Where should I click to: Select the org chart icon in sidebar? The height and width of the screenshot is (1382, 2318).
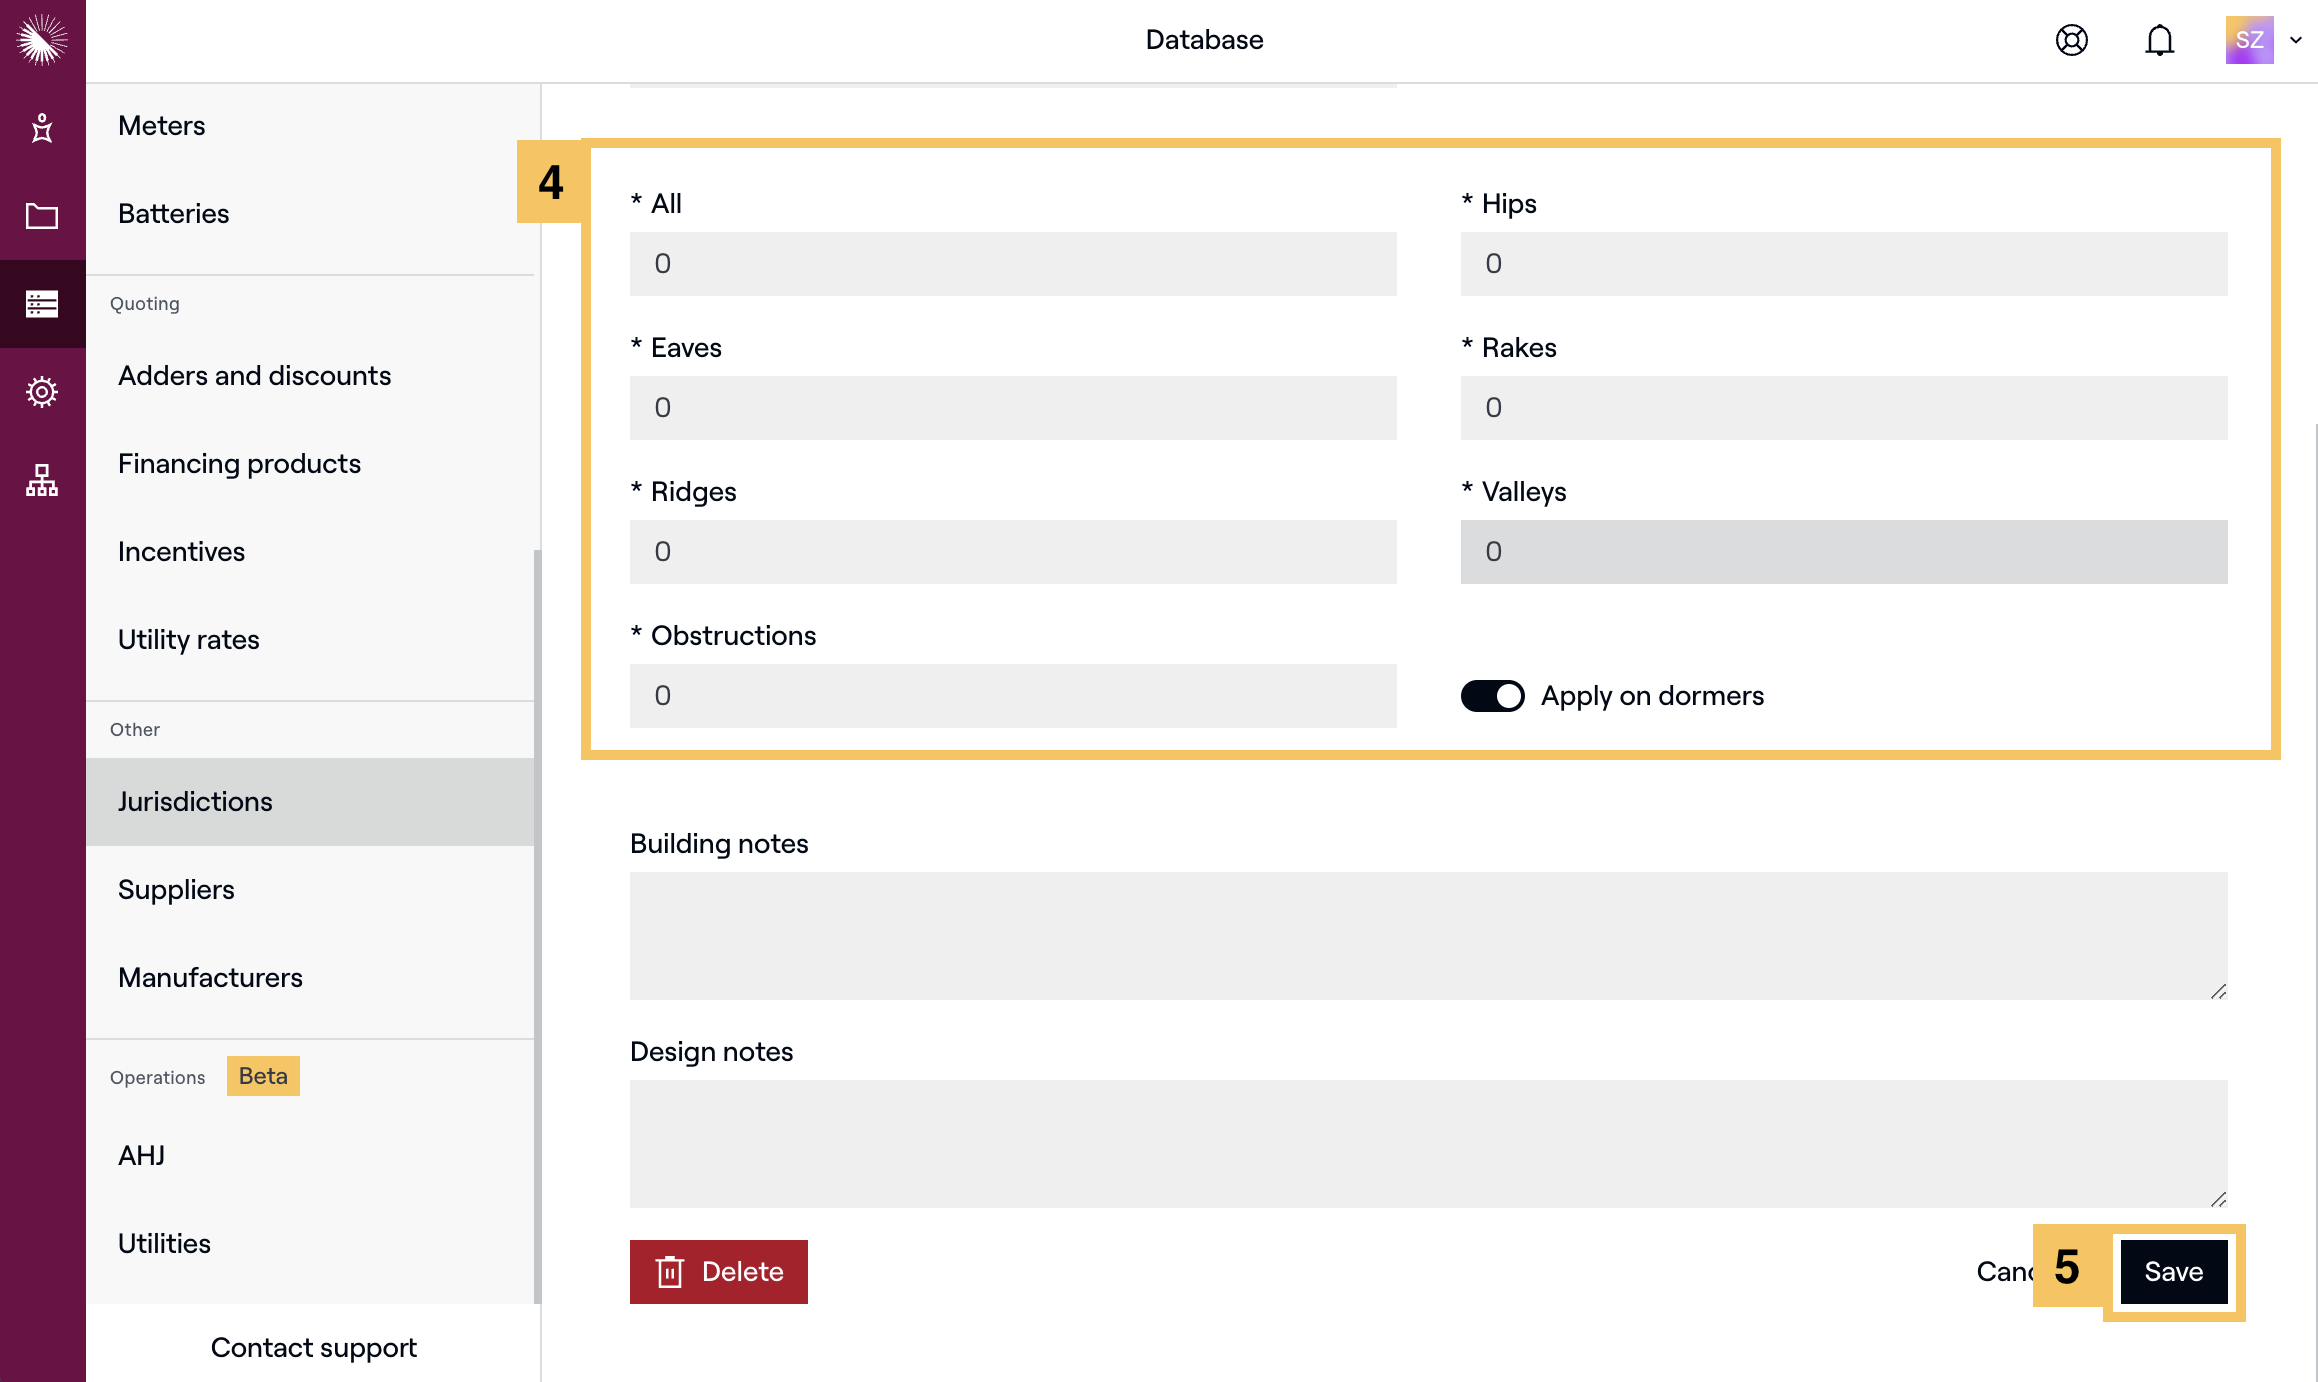point(42,479)
